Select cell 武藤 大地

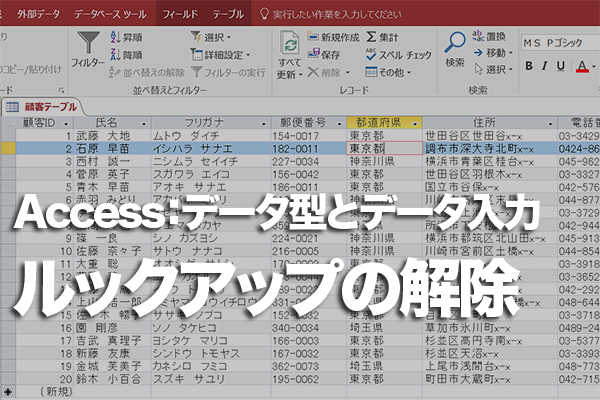coord(112,136)
